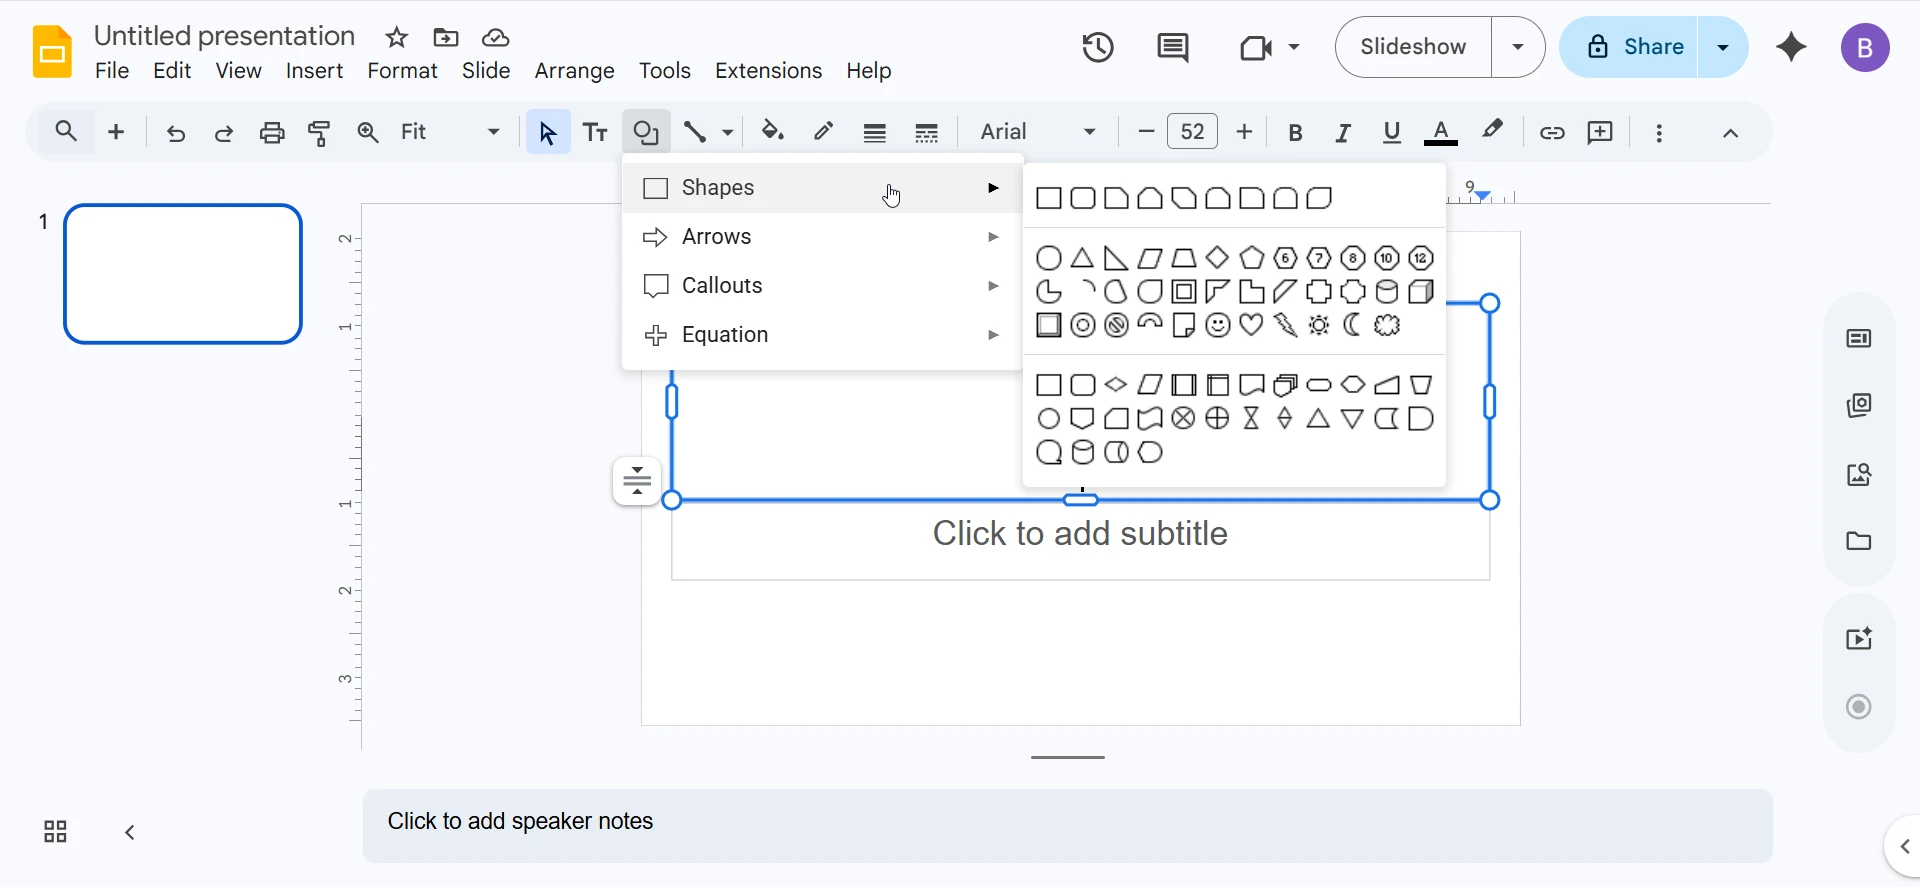Screen dimensions: 1920x887
Task: Toggle italic formatting
Action: 1343,132
